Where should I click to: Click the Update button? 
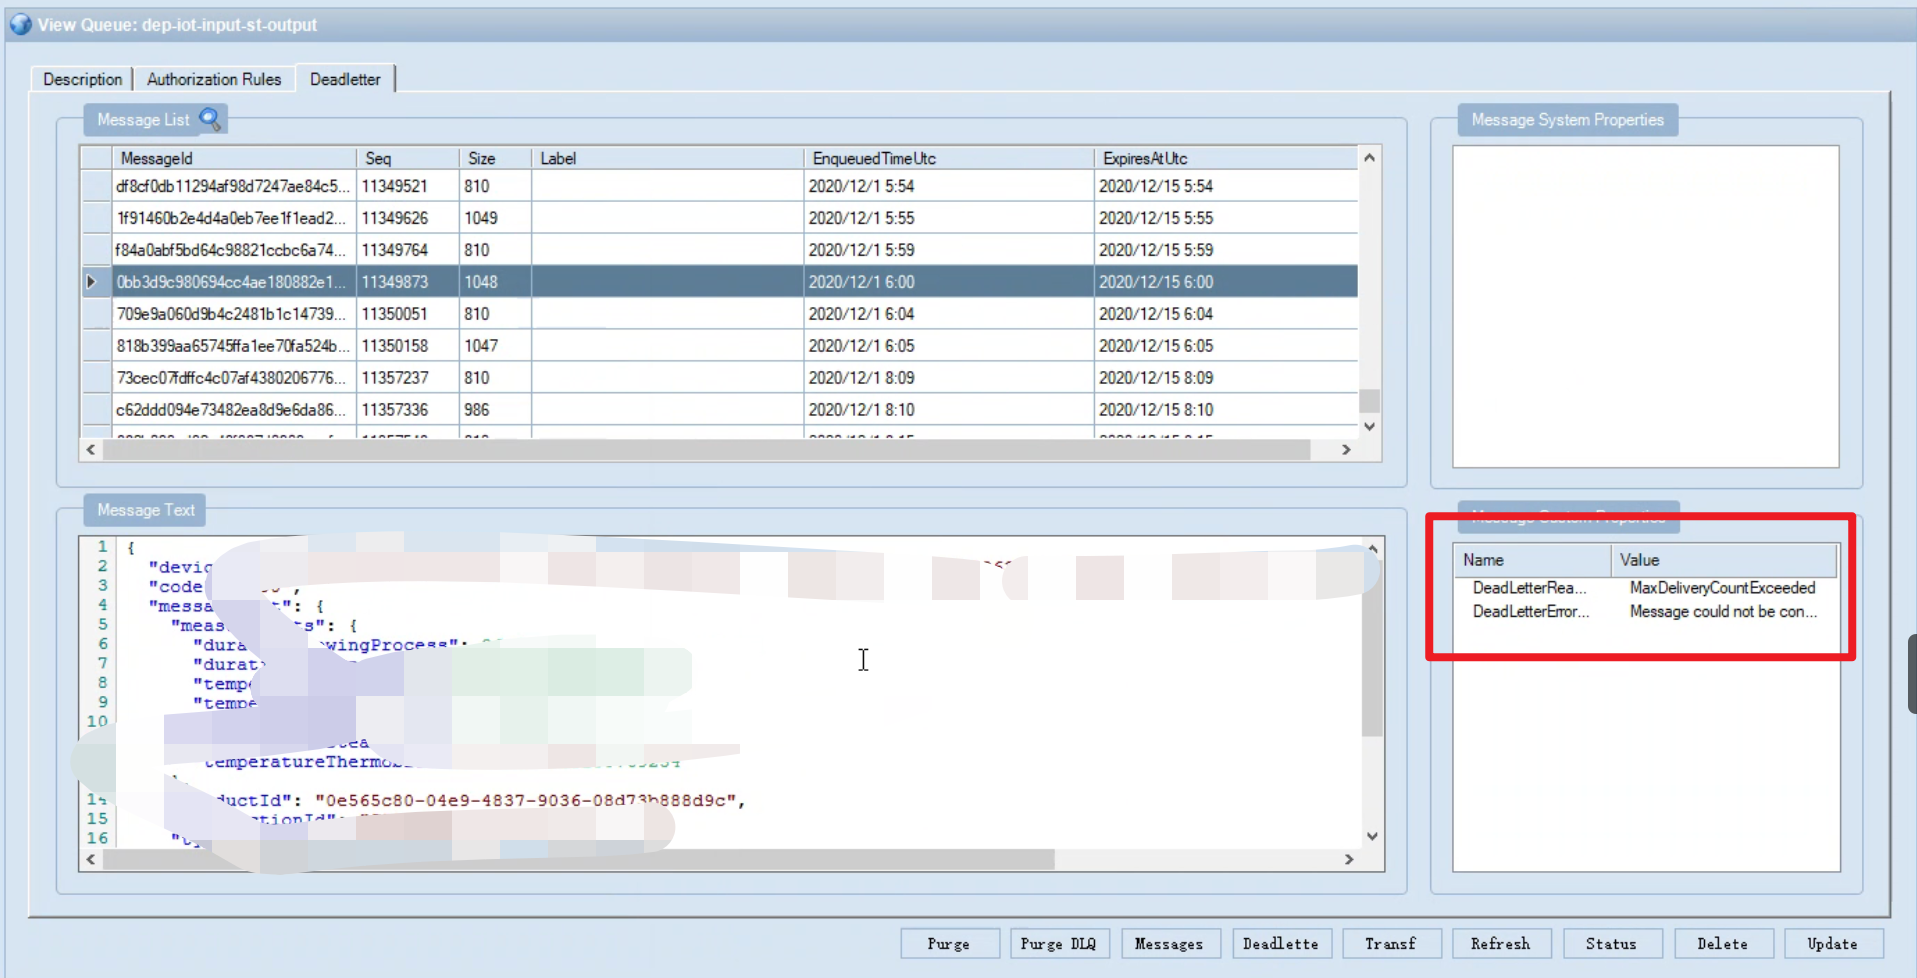1831,943
